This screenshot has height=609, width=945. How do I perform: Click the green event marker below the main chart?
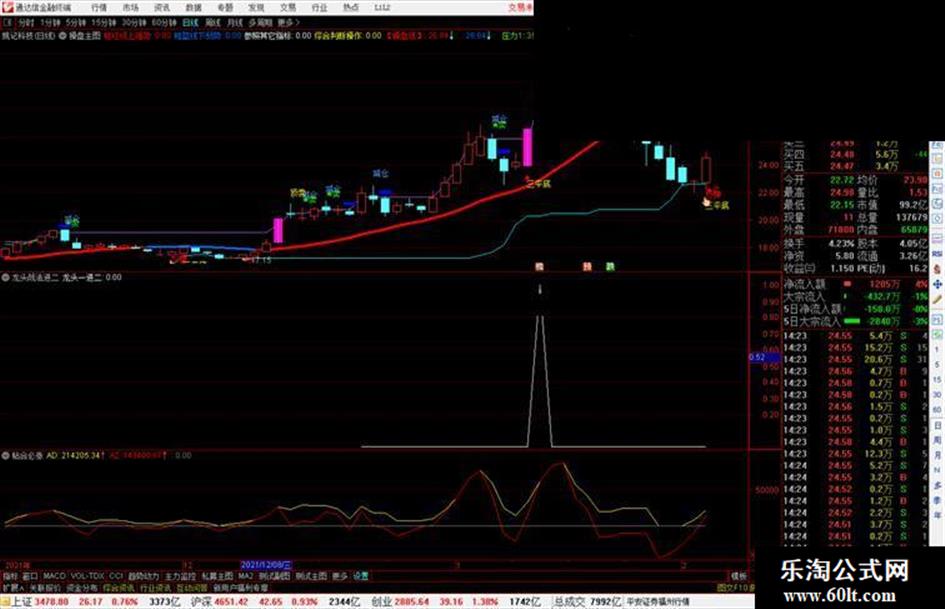click(x=610, y=267)
